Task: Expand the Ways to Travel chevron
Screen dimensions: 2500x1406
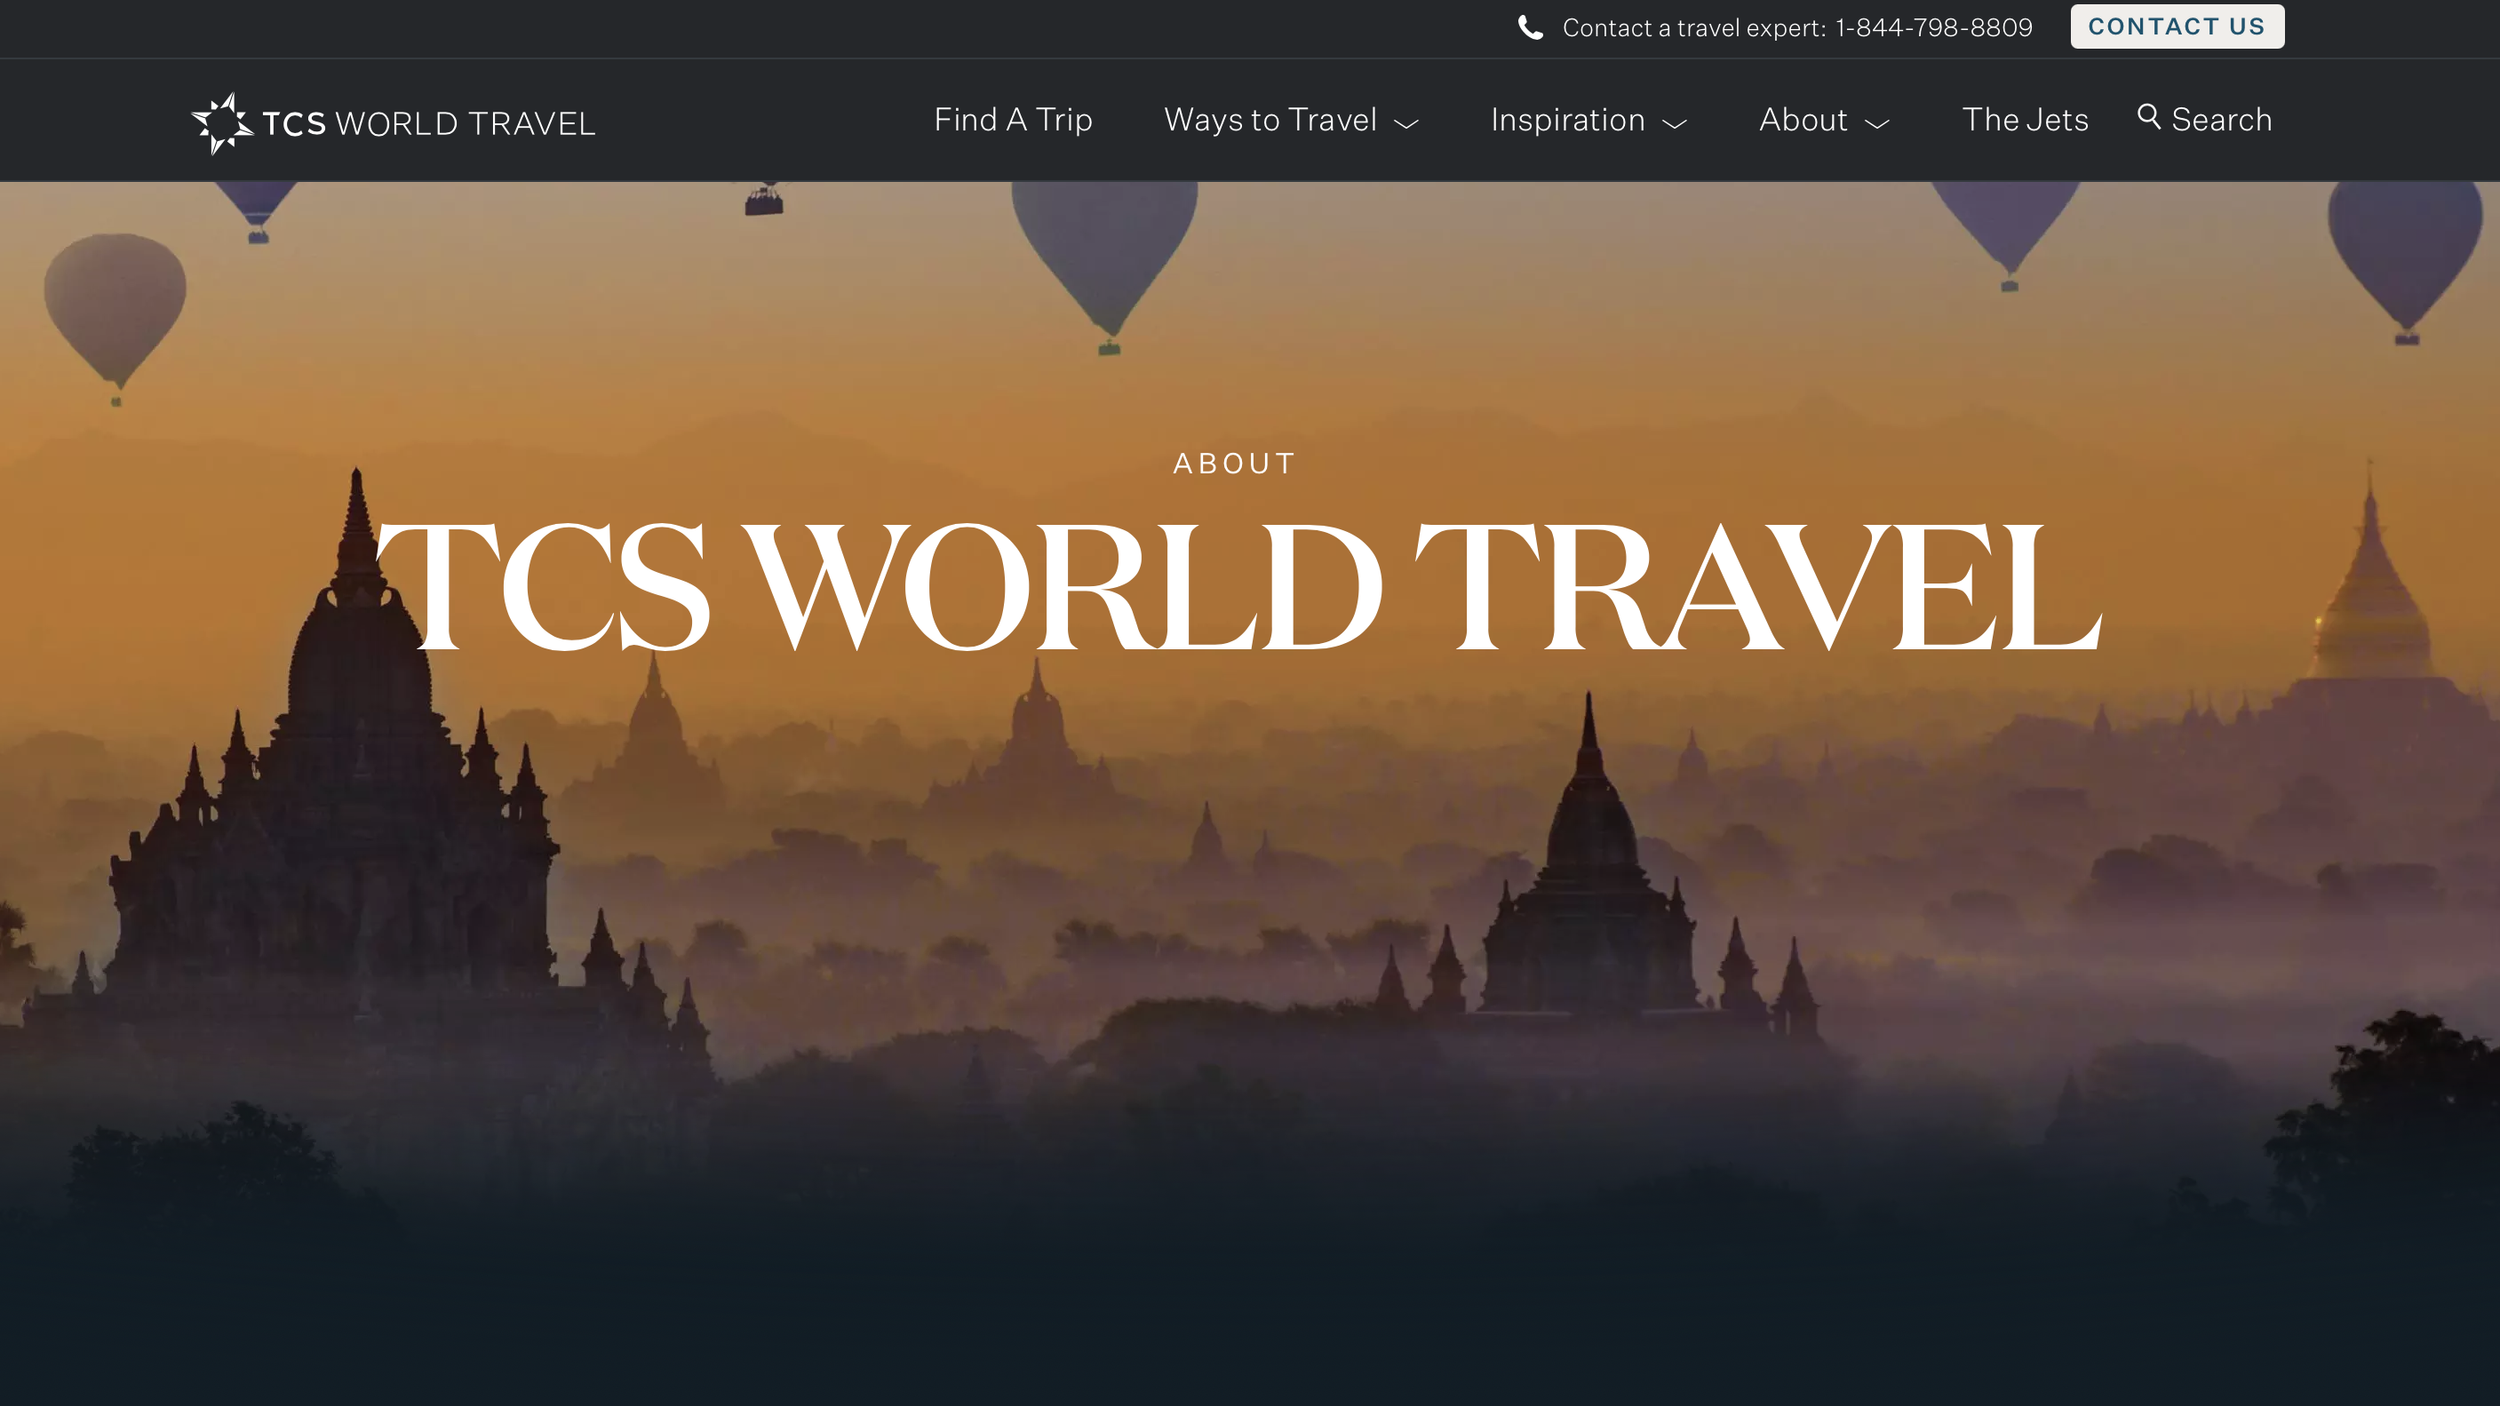Action: (1406, 124)
